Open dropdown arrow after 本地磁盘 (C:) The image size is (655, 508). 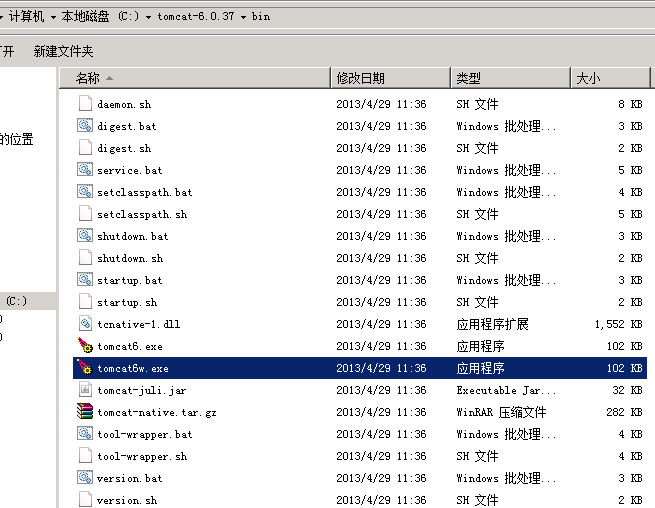point(148,17)
